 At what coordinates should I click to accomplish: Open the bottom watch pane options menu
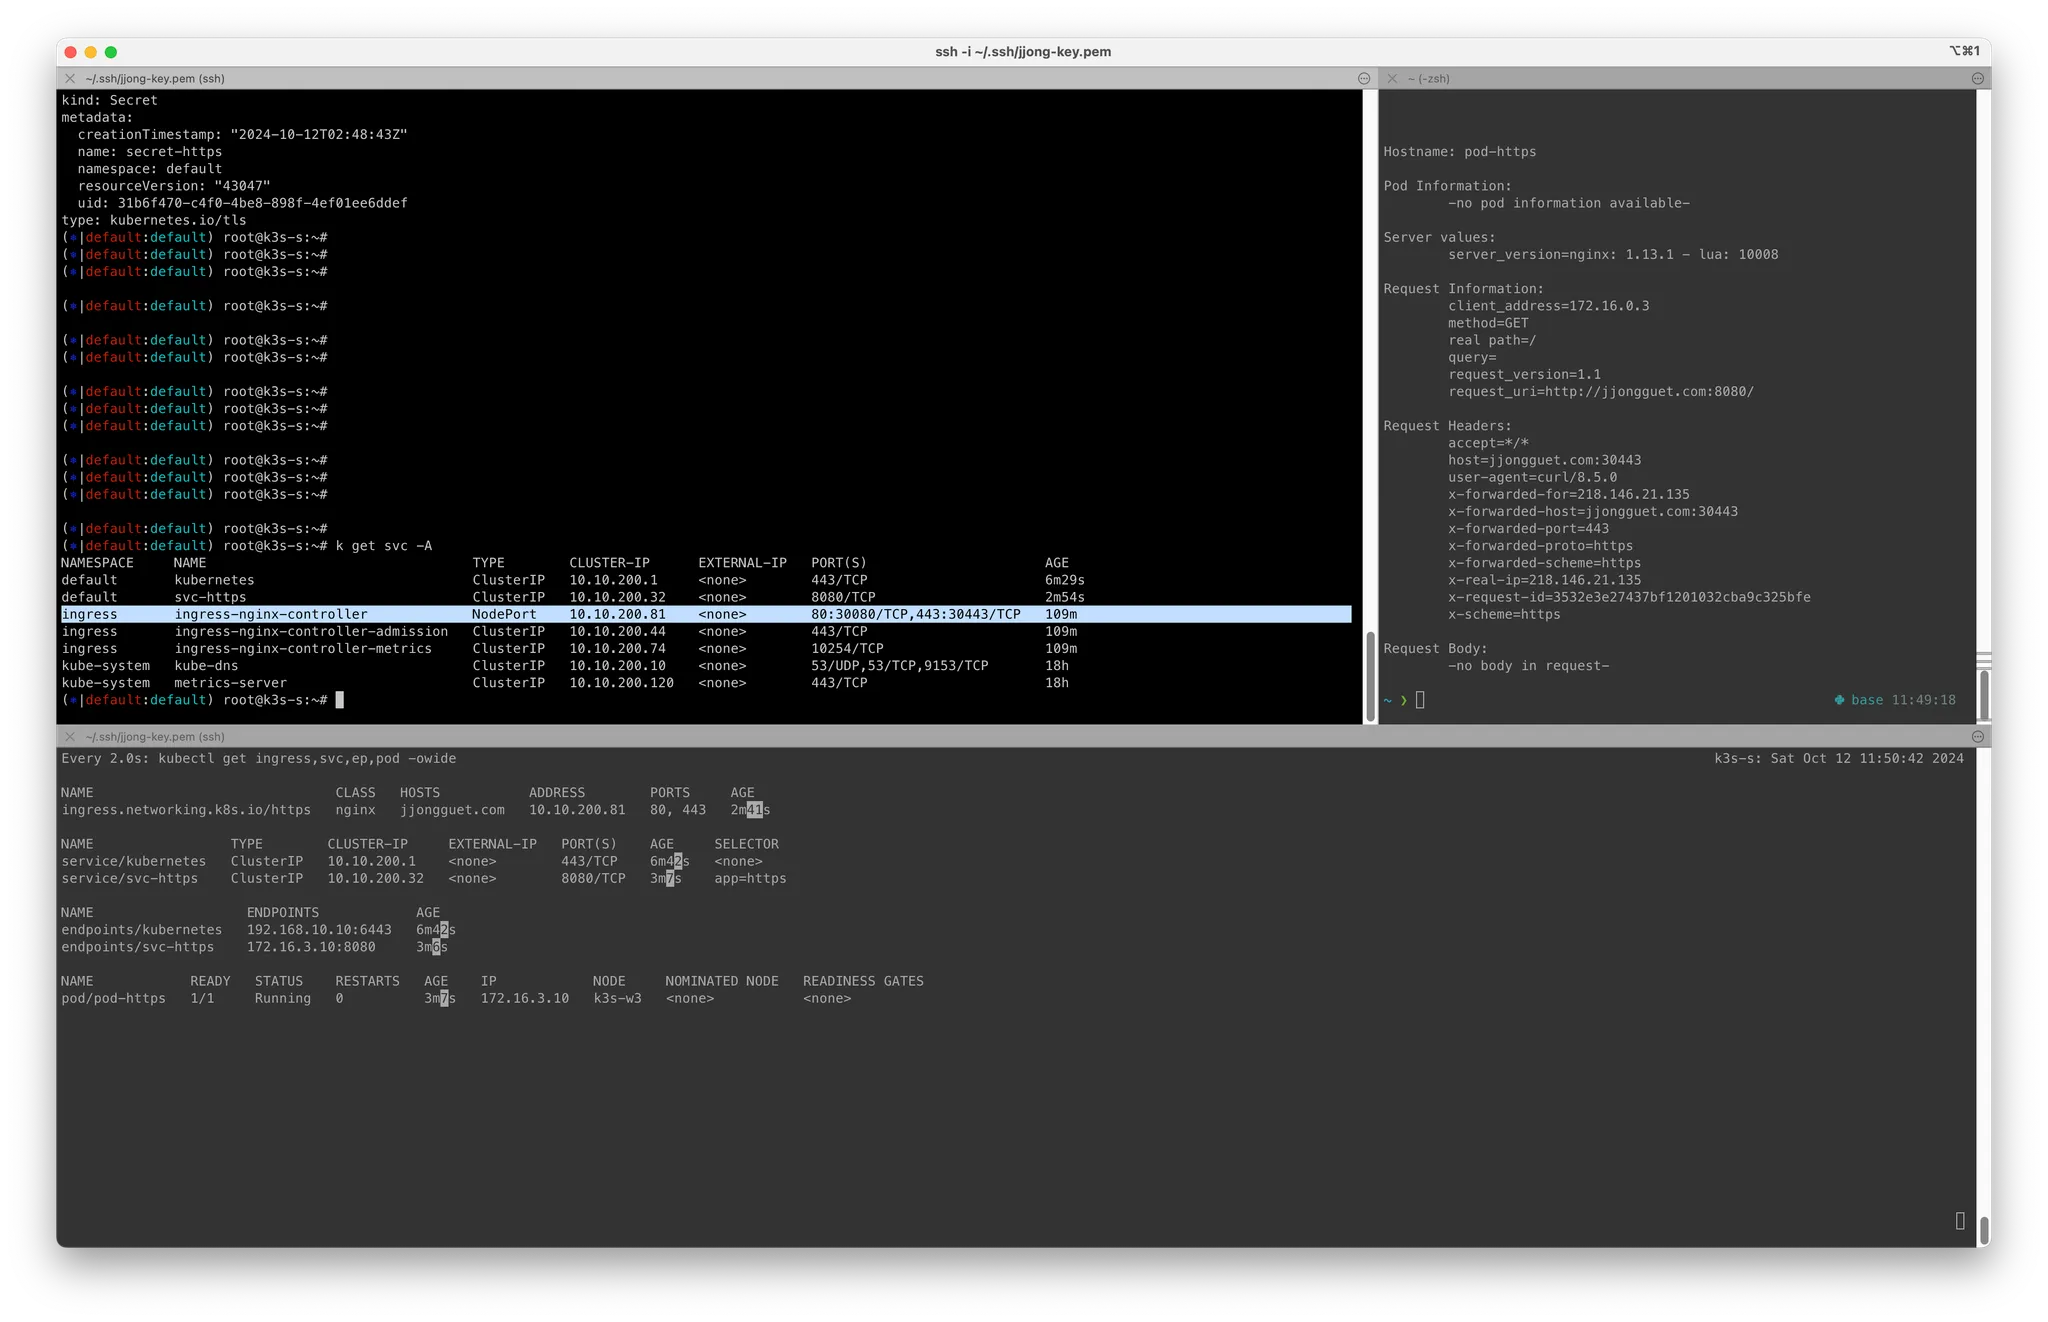point(1977,736)
